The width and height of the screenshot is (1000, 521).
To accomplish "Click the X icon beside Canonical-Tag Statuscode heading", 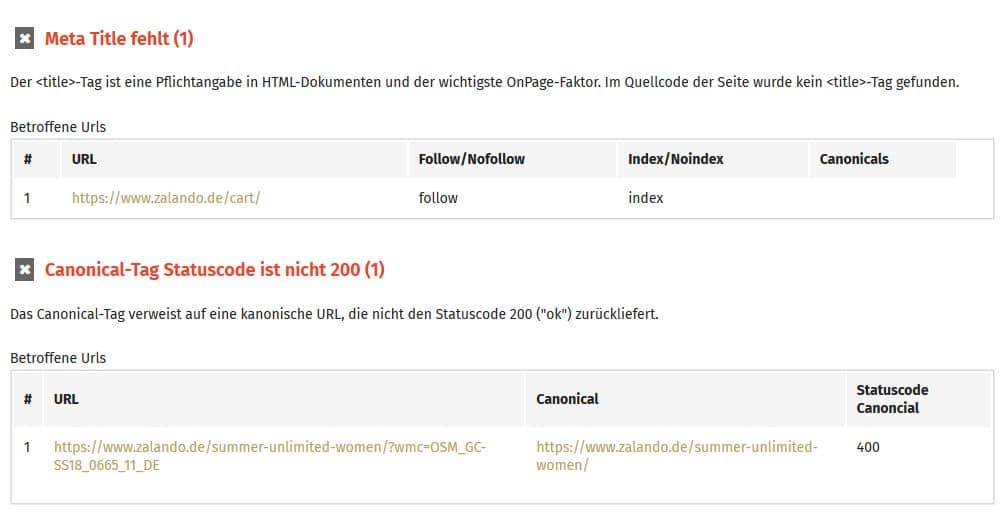I will click(x=24, y=270).
